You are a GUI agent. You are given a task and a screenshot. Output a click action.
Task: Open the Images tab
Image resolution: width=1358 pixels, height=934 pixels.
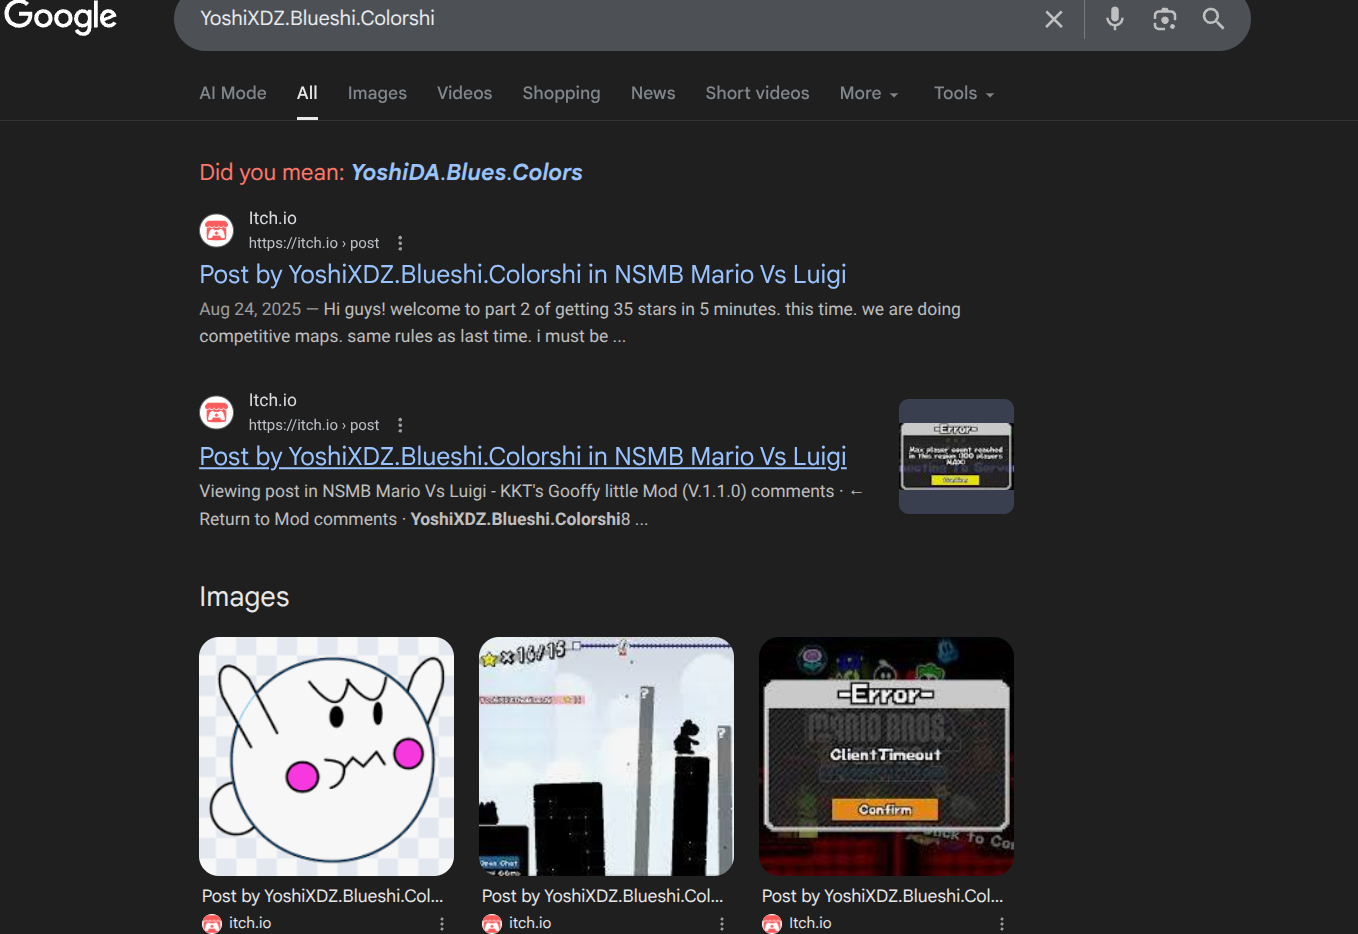click(377, 93)
